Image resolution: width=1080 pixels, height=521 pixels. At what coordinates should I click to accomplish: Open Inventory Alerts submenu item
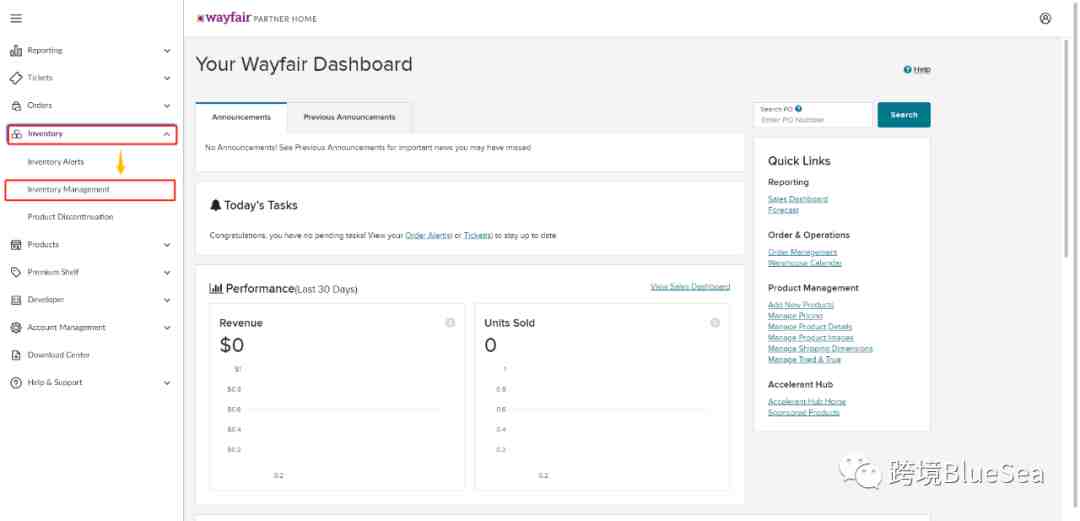click(x=56, y=162)
